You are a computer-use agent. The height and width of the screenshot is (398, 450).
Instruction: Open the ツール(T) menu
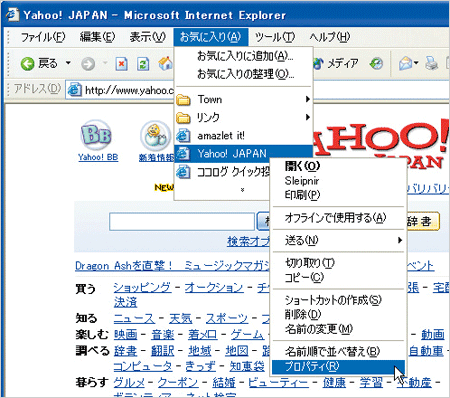click(x=275, y=37)
